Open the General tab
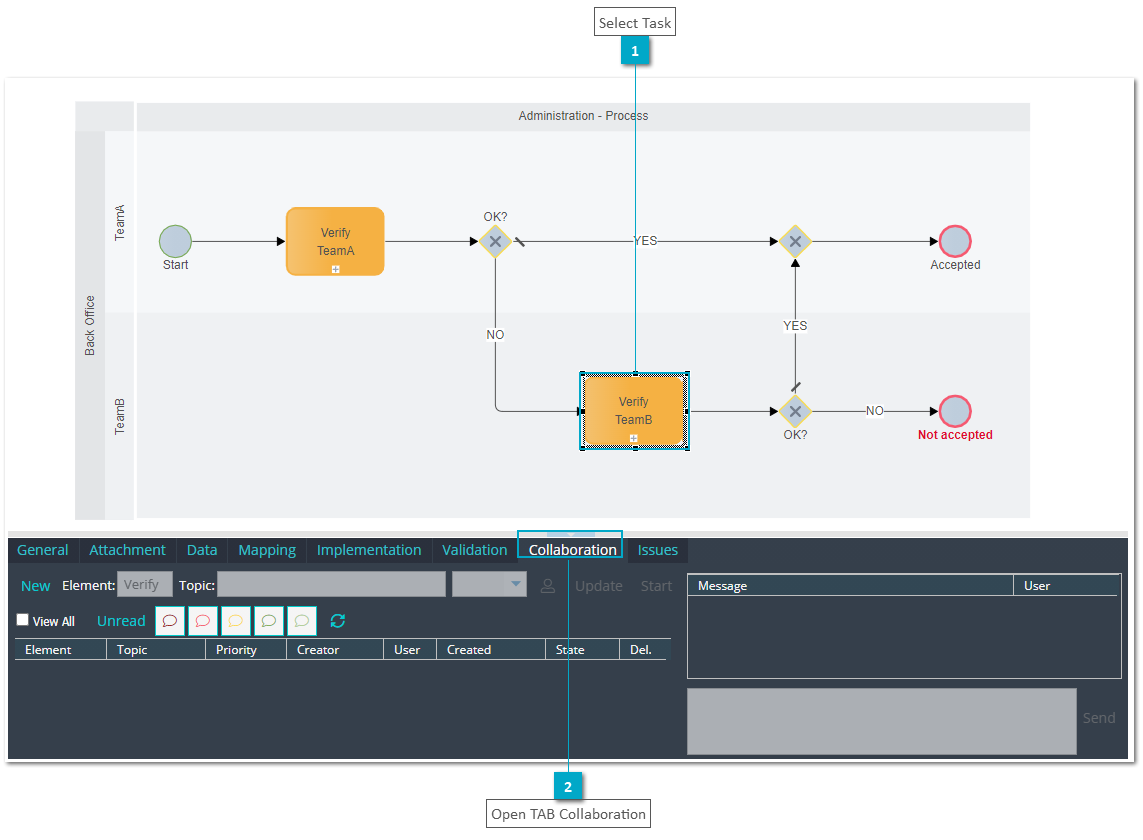This screenshot has height=840, width=1143. (42, 550)
